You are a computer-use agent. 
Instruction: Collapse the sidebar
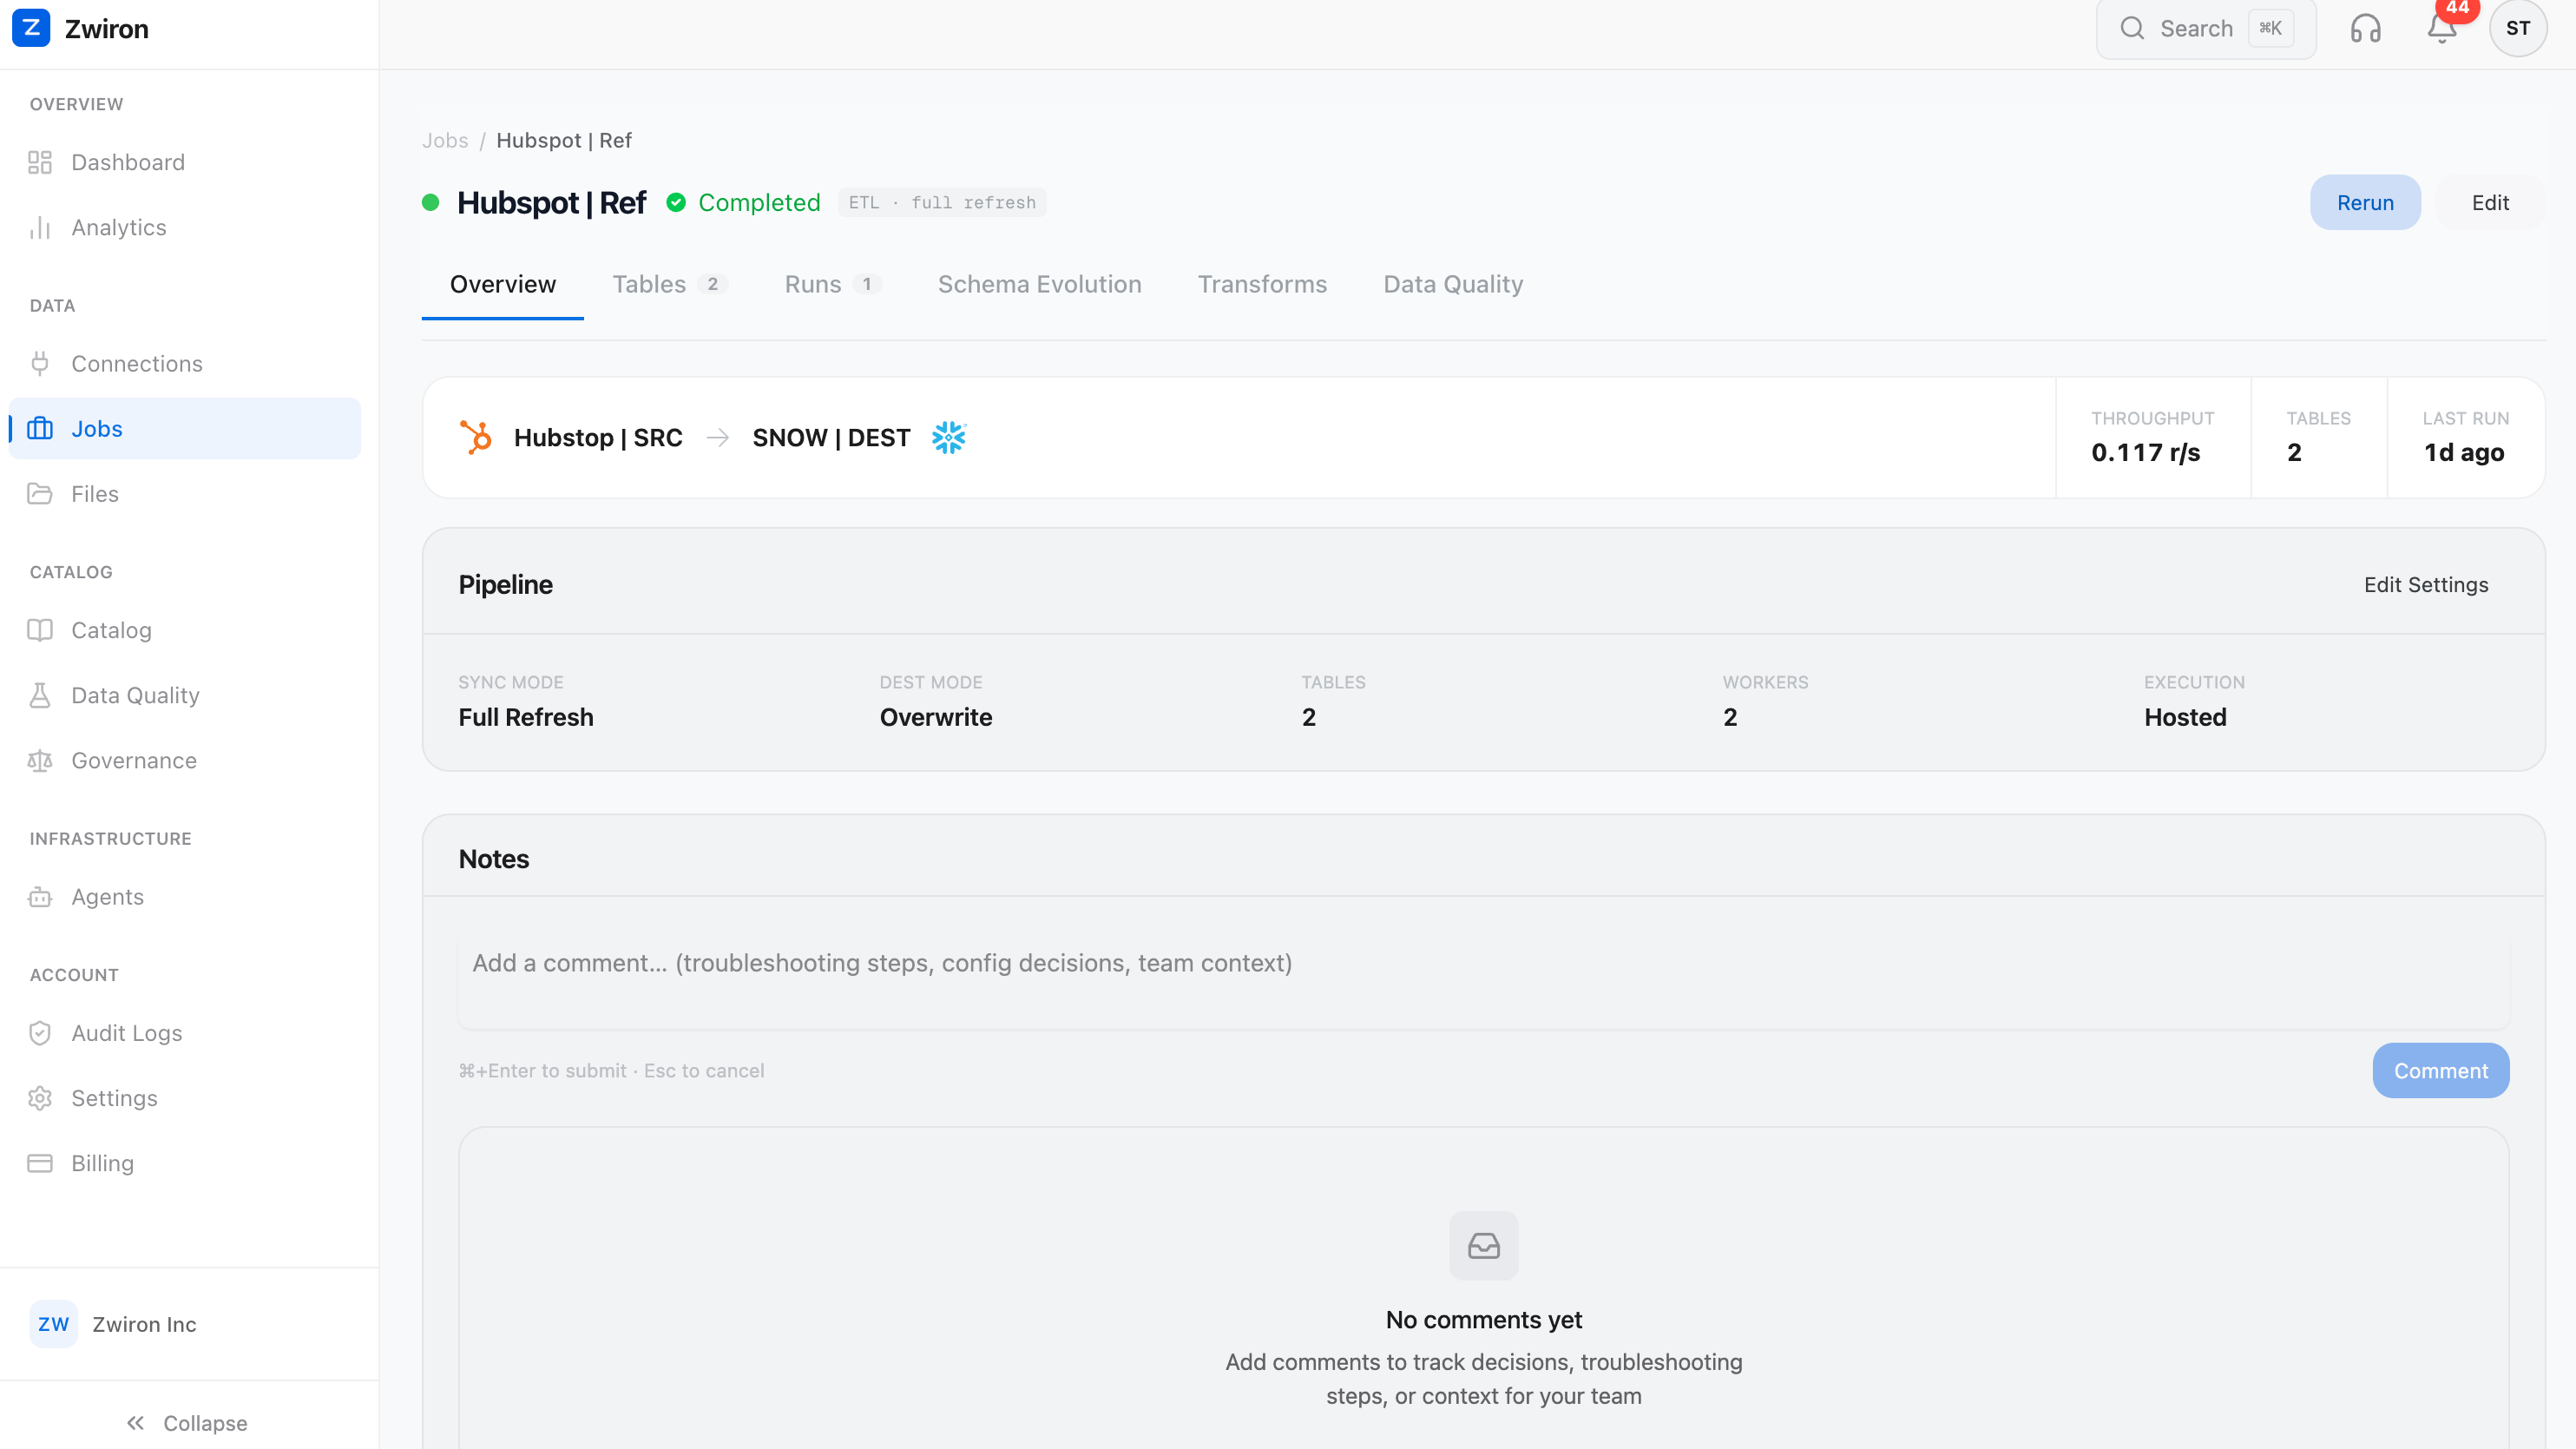pyautogui.click(x=188, y=1422)
